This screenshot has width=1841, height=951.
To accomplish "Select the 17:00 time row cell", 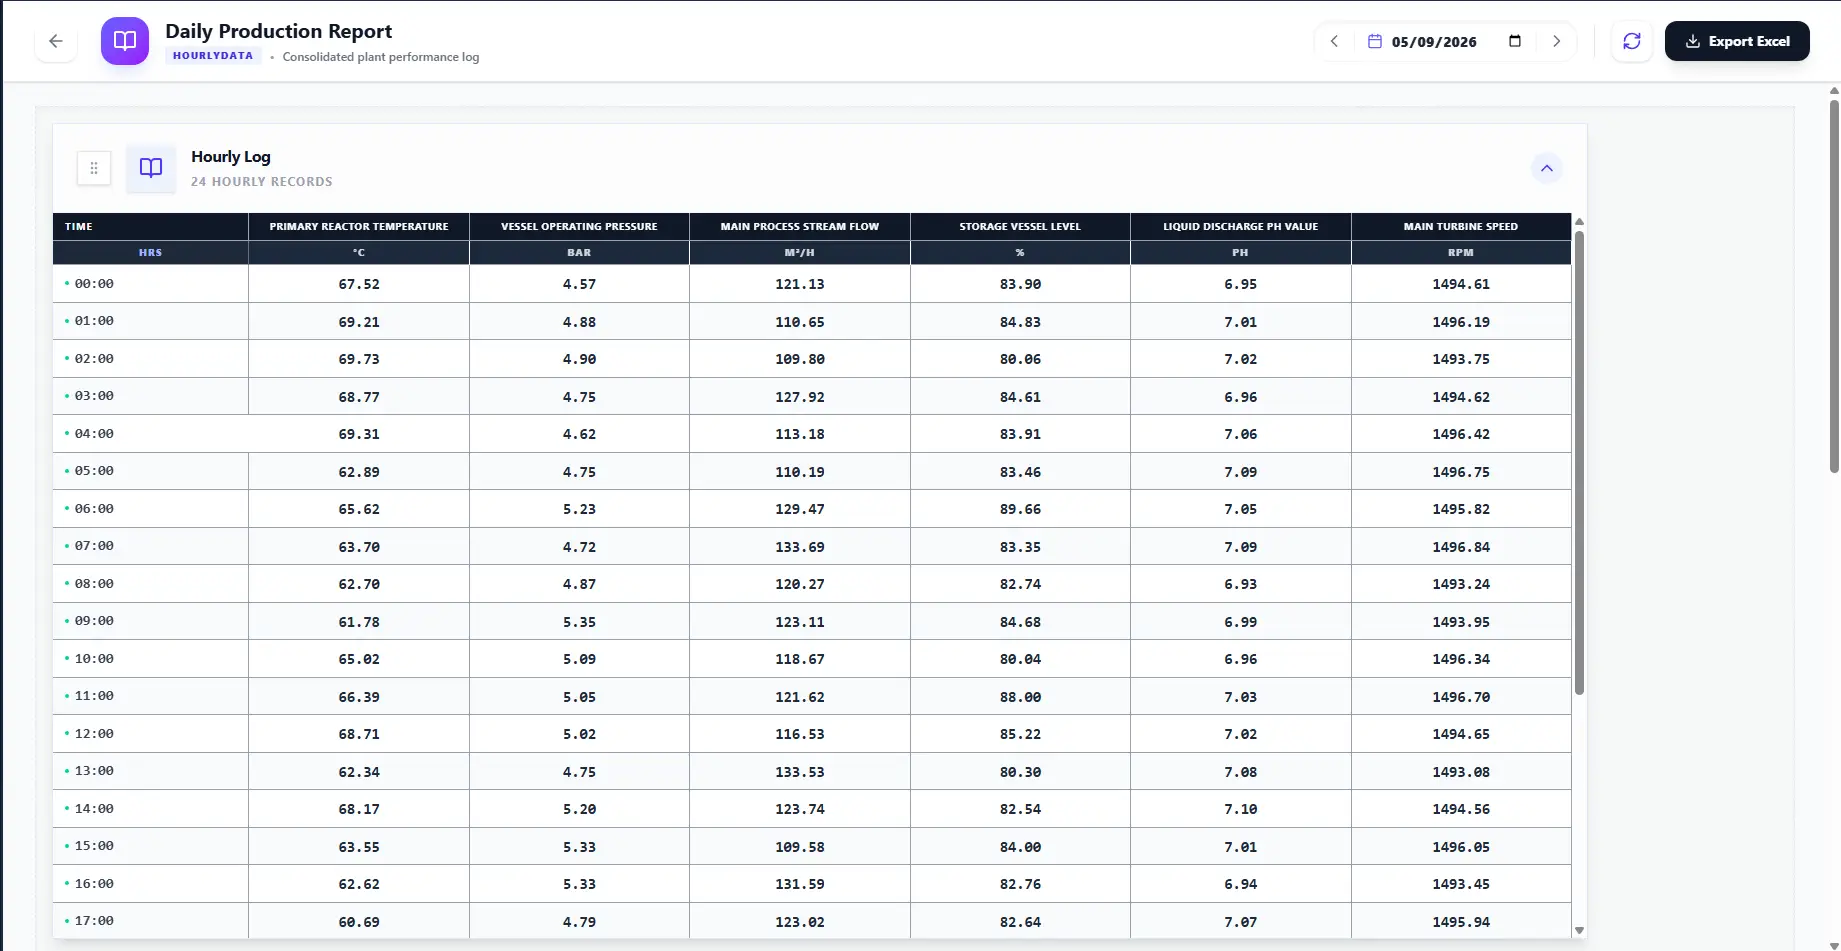I will (150, 921).
